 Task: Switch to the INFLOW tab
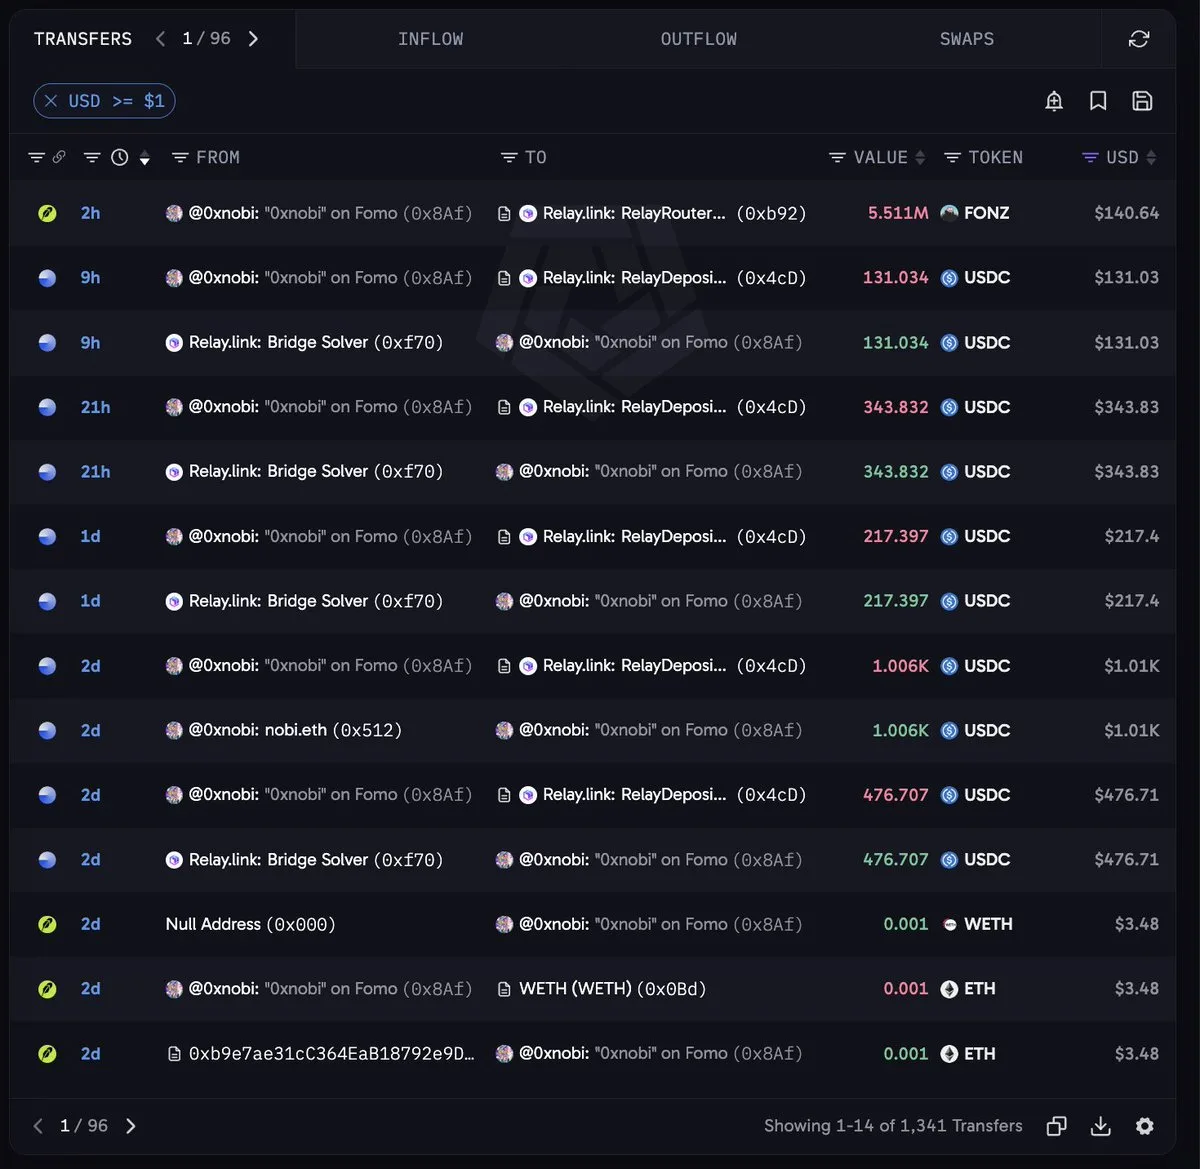[430, 39]
